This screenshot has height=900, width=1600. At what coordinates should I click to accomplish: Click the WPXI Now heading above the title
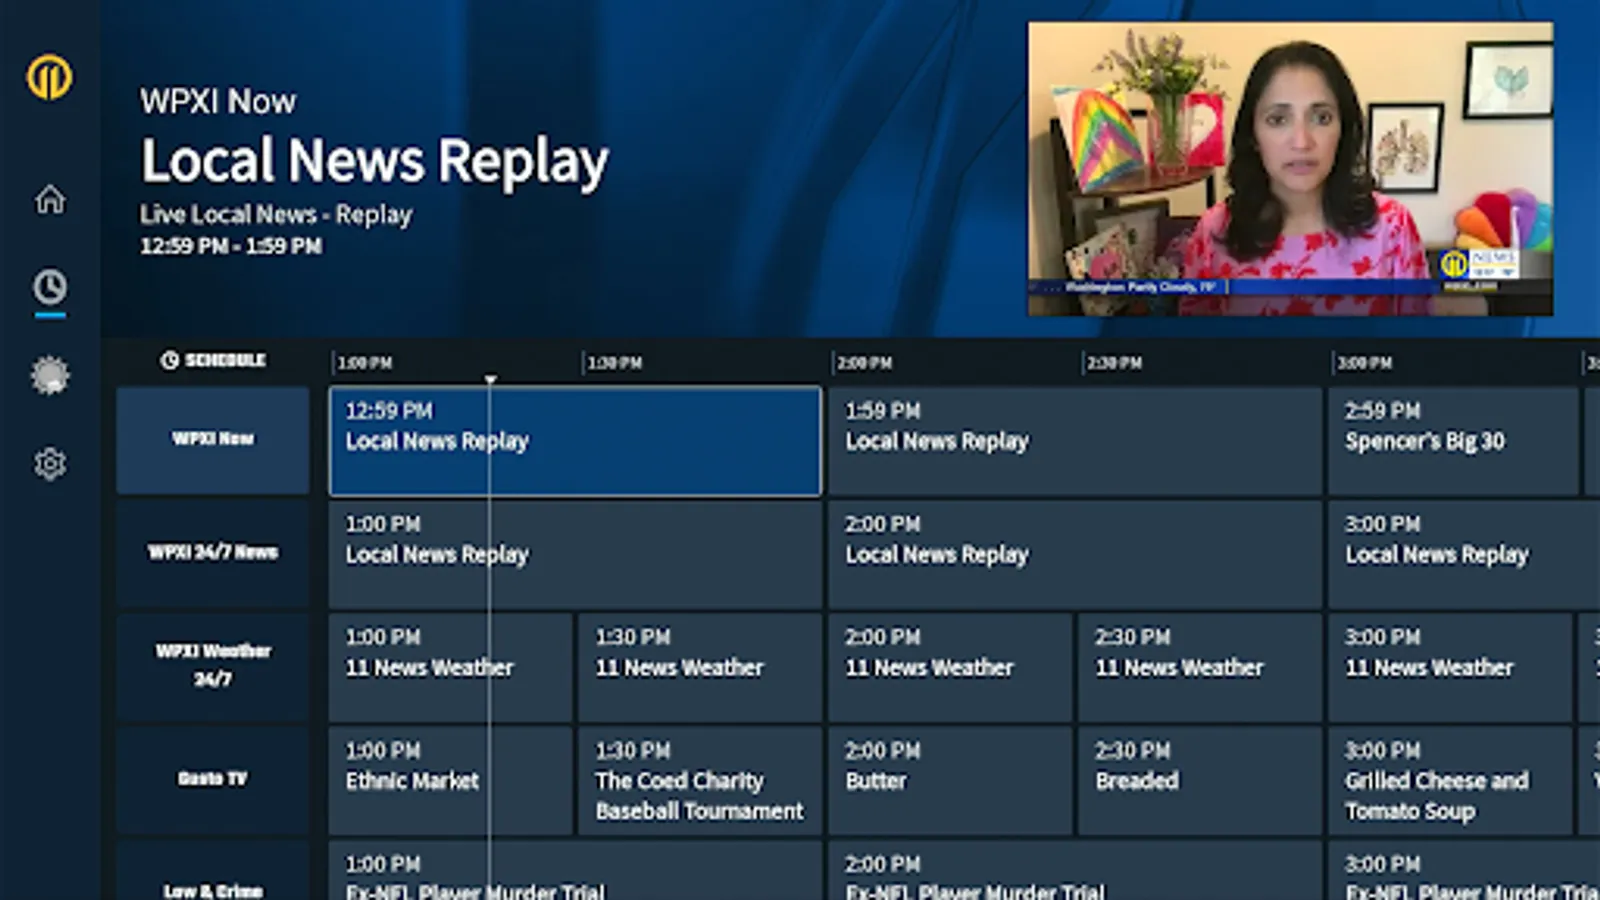click(x=218, y=101)
